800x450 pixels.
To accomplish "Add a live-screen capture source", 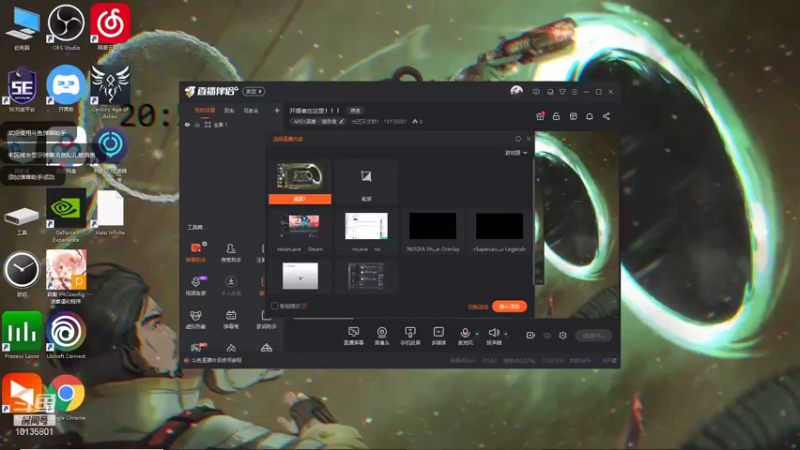I will click(x=353, y=336).
